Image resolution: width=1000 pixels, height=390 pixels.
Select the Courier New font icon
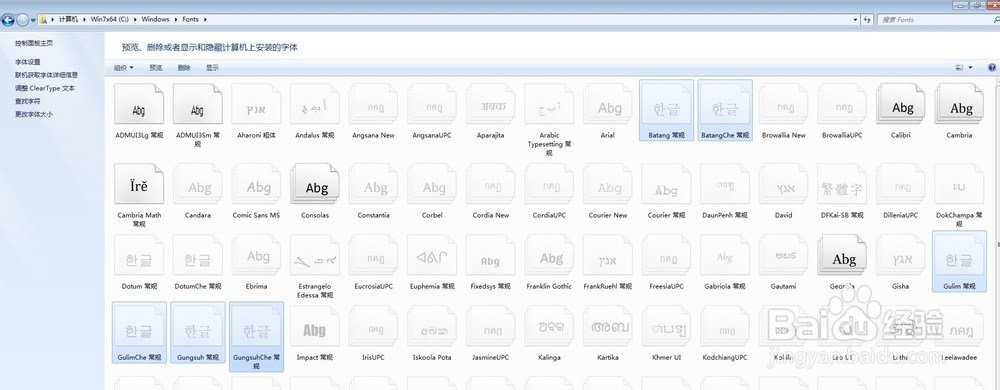tap(608, 184)
